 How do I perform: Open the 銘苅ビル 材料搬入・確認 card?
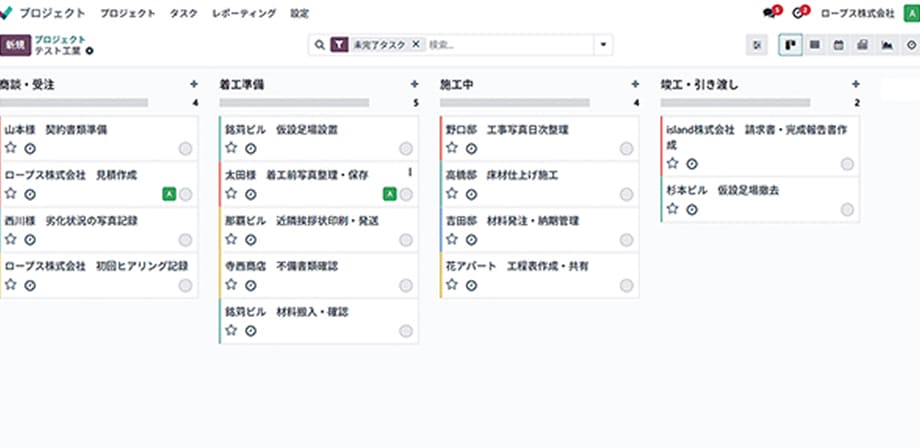(x=319, y=321)
